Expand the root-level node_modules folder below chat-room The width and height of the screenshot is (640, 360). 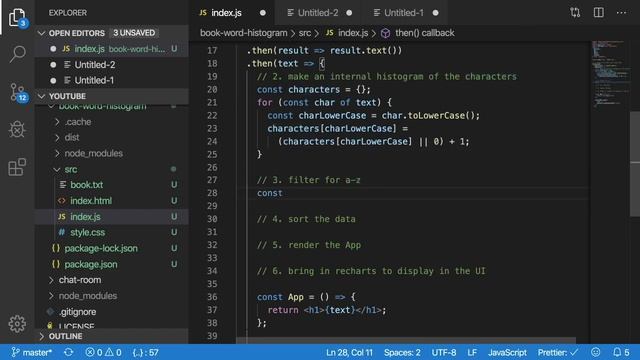pyautogui.click(x=111, y=296)
